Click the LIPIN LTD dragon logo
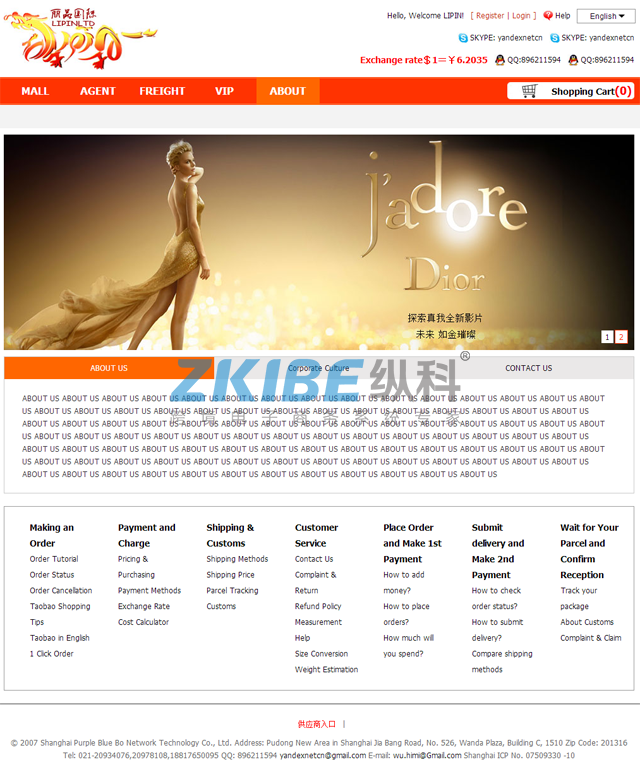The width and height of the screenshot is (640, 774). 80,38
